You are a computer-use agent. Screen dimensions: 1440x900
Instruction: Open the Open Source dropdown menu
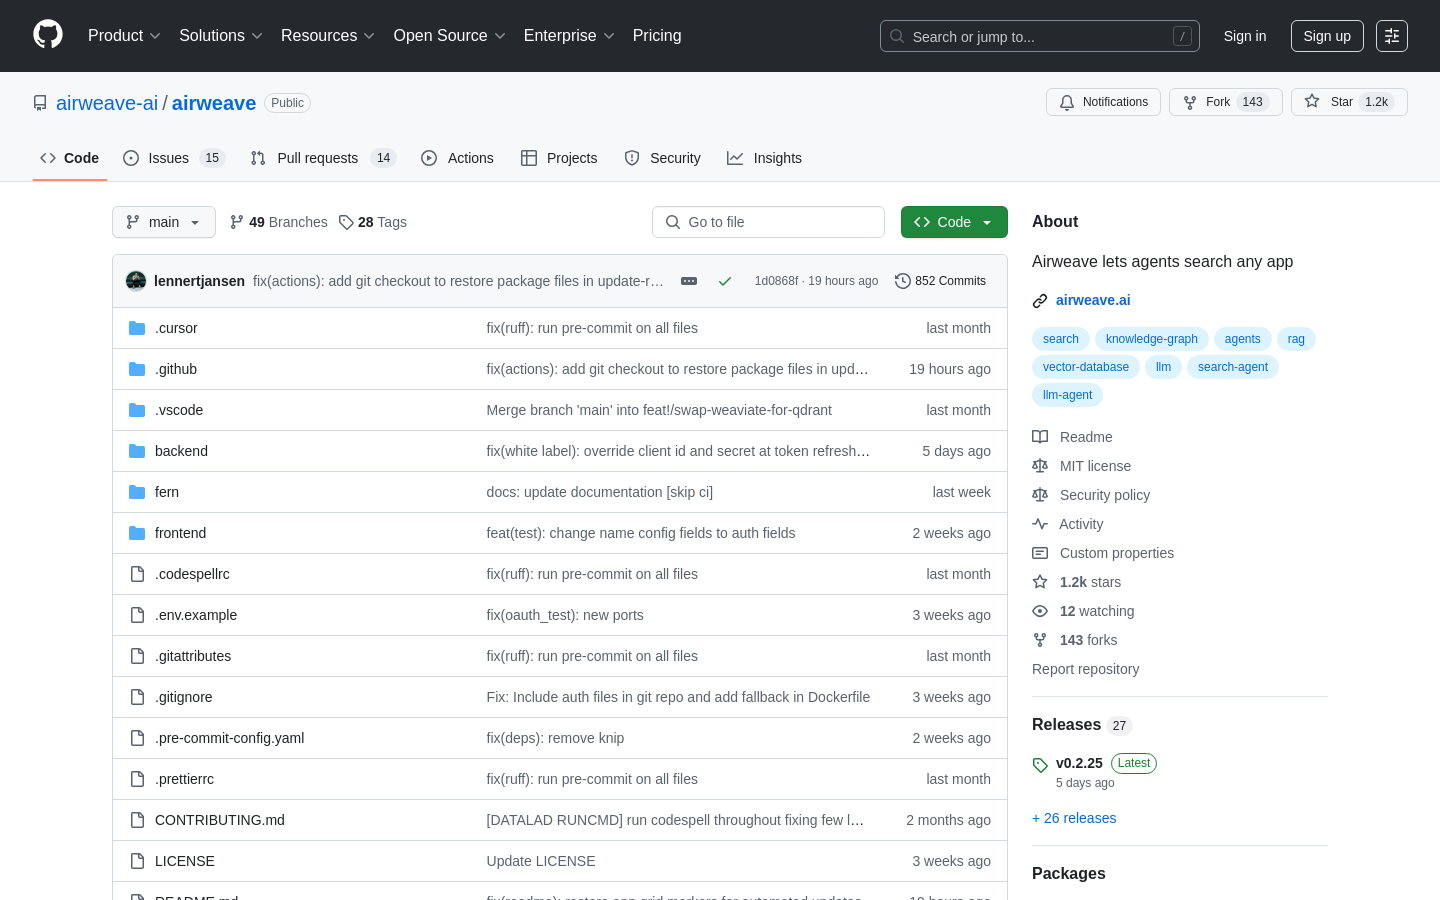pyautogui.click(x=450, y=35)
